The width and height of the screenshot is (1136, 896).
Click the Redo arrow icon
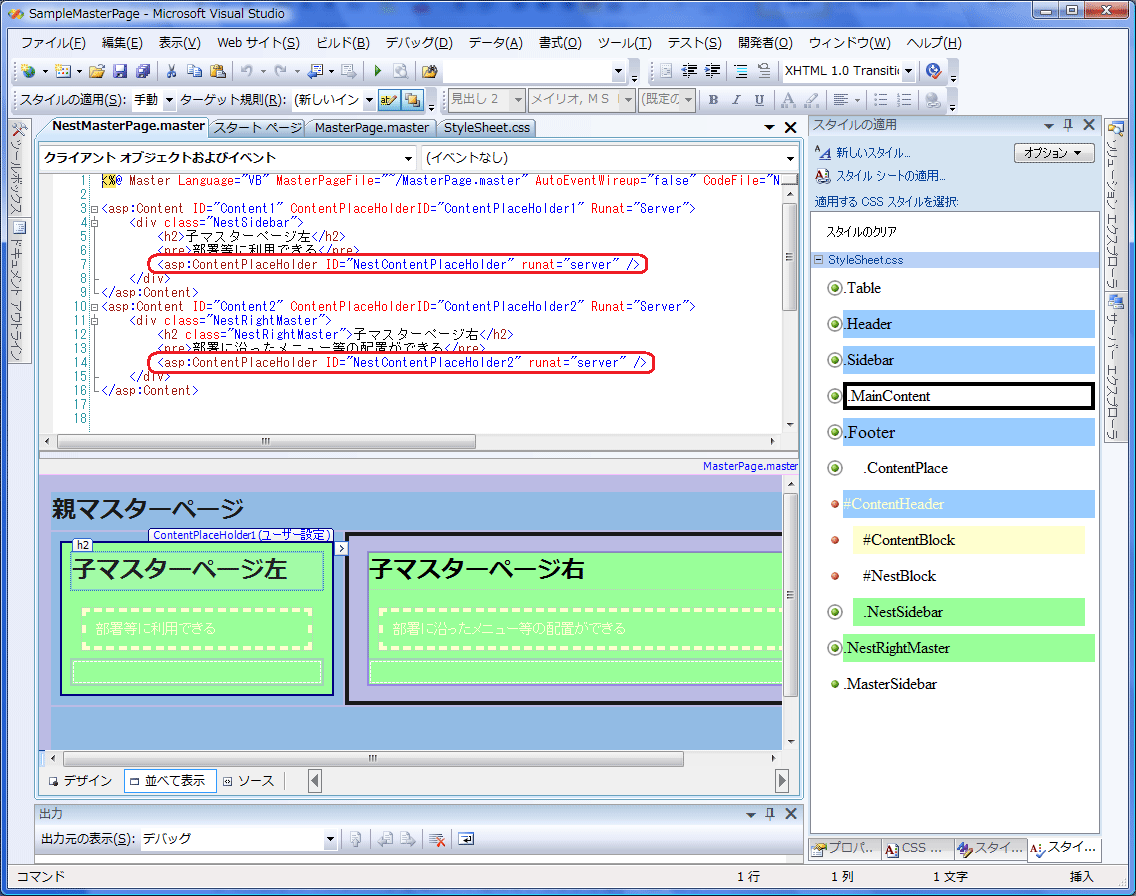[280, 71]
